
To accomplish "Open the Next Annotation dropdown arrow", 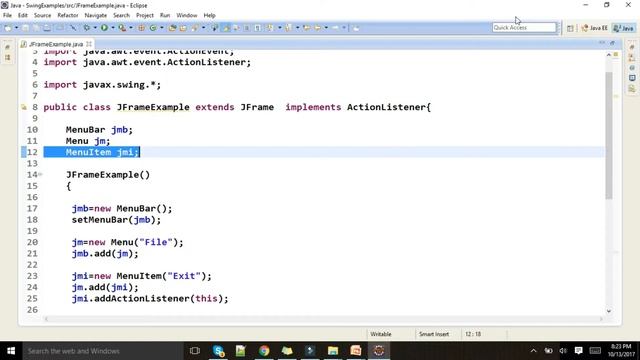I will pyautogui.click(x=279, y=28).
